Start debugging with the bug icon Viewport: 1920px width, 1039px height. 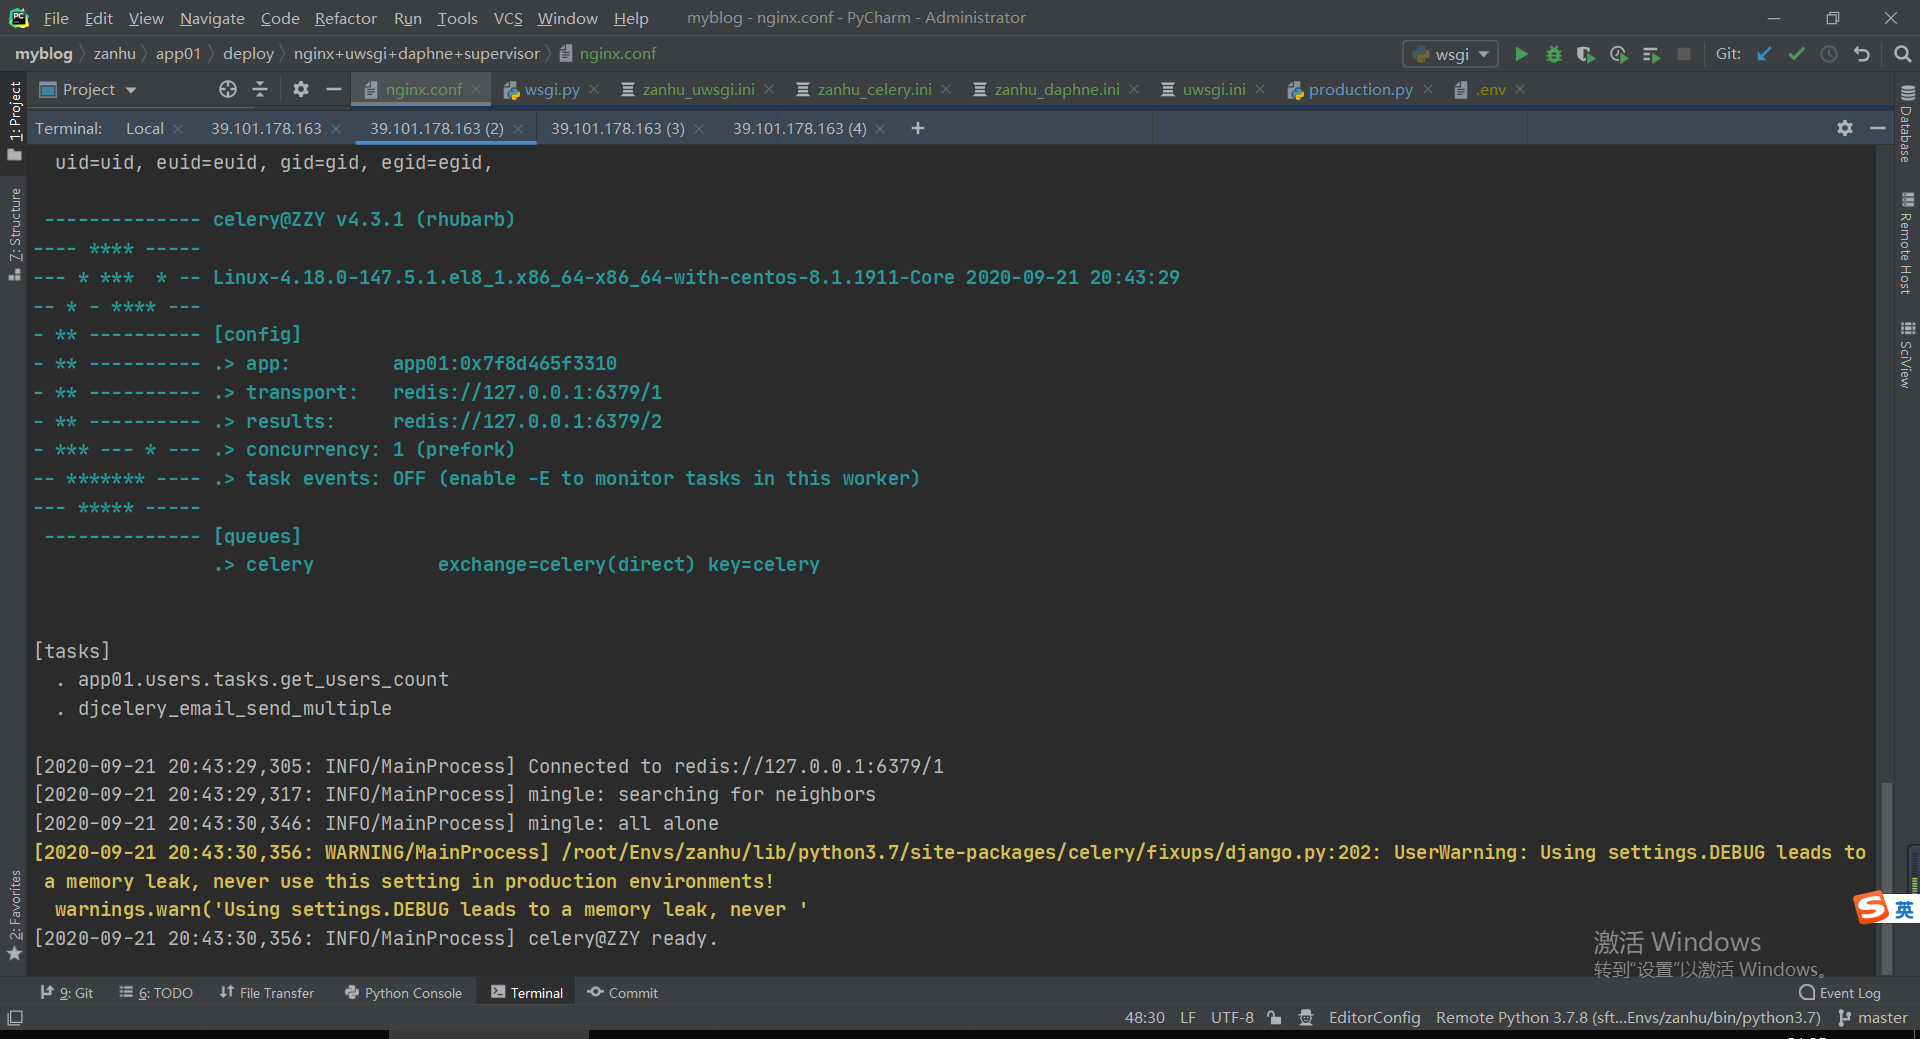[1553, 54]
